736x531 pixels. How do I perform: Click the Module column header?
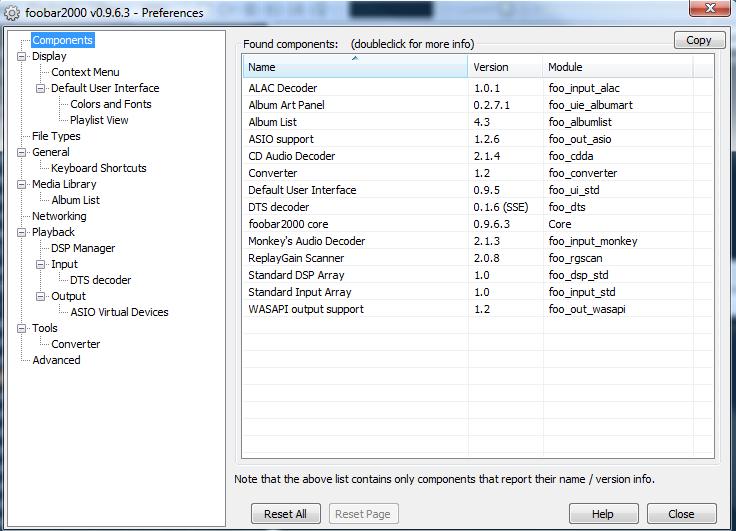tap(618, 67)
